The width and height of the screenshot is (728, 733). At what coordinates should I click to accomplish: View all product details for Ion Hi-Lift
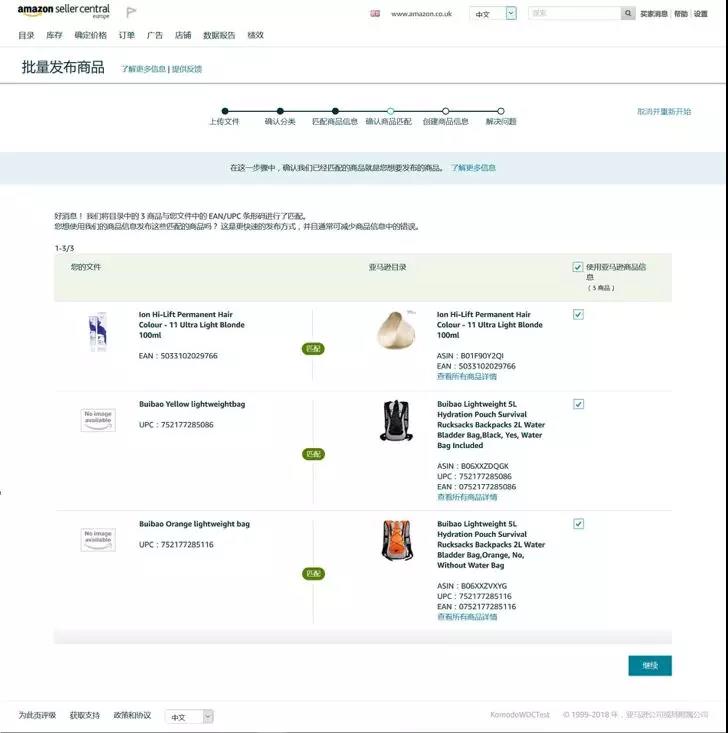[467, 376]
